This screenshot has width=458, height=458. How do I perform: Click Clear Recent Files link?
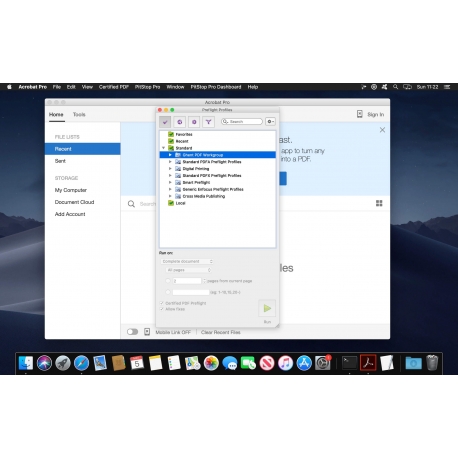(x=220, y=332)
